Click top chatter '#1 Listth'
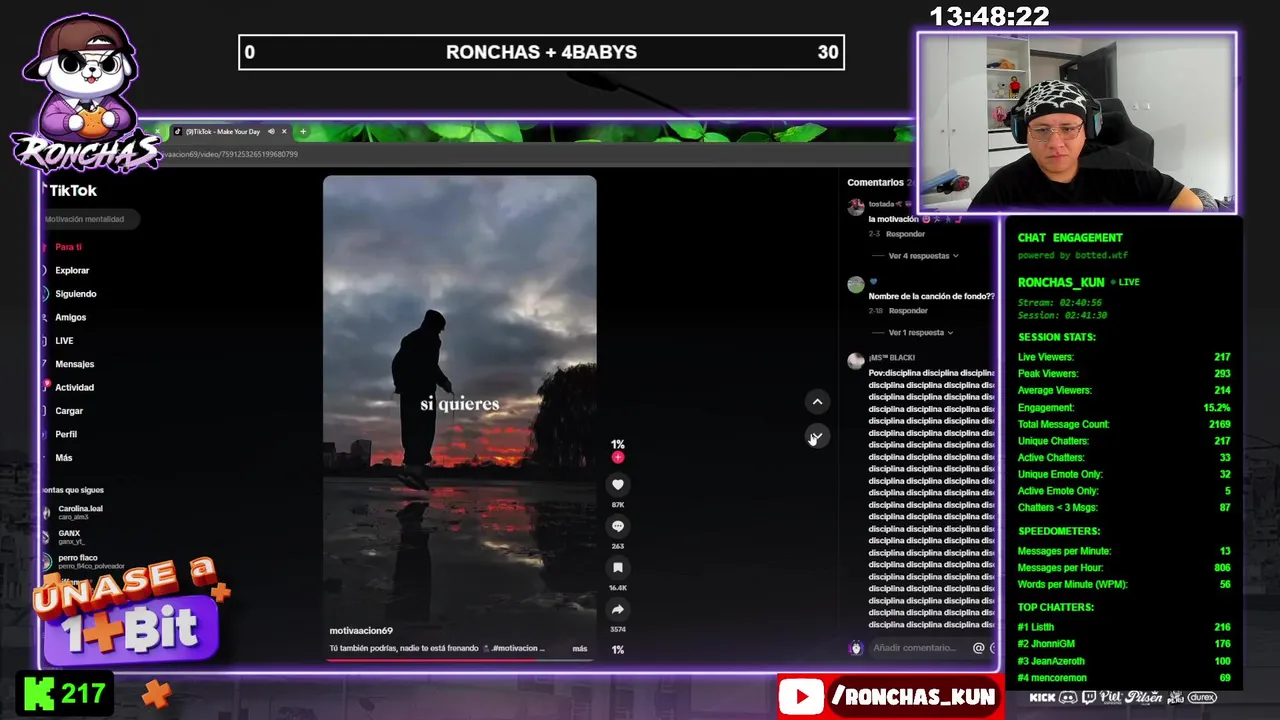 1124,627
